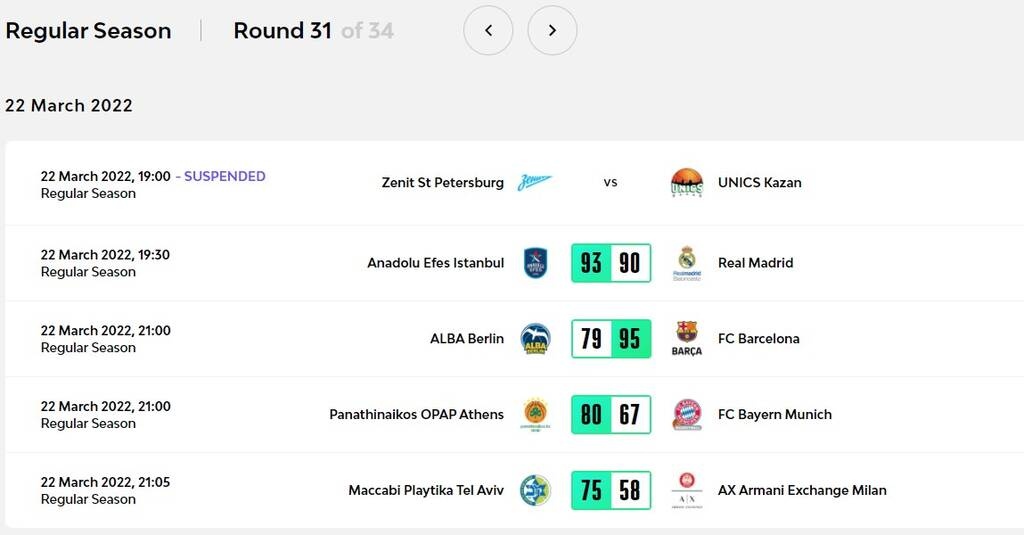Open the Efes vs Real Madrid 93-90 score
Image resolution: width=1024 pixels, height=535 pixels.
[x=611, y=263]
